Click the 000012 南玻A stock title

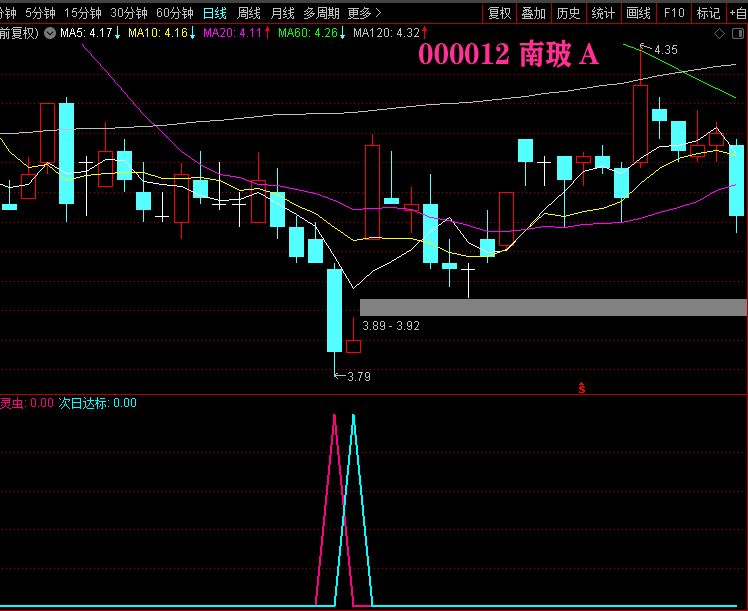coord(509,54)
